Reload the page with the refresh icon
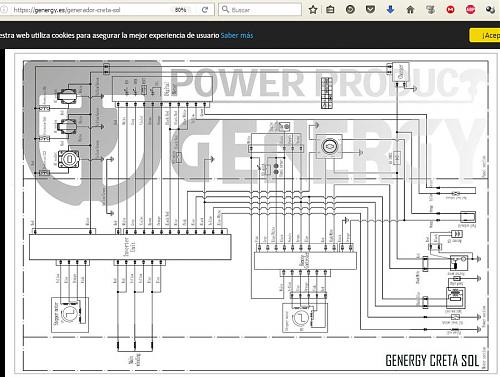This screenshot has height=377, width=500. (205, 10)
